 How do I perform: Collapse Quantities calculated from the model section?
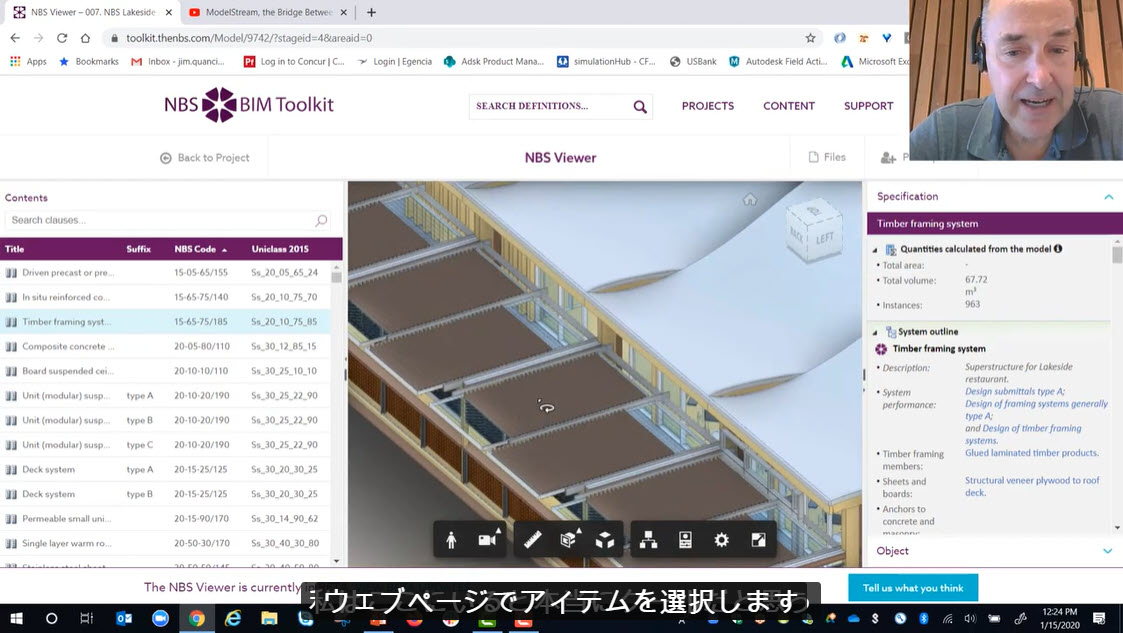874,250
